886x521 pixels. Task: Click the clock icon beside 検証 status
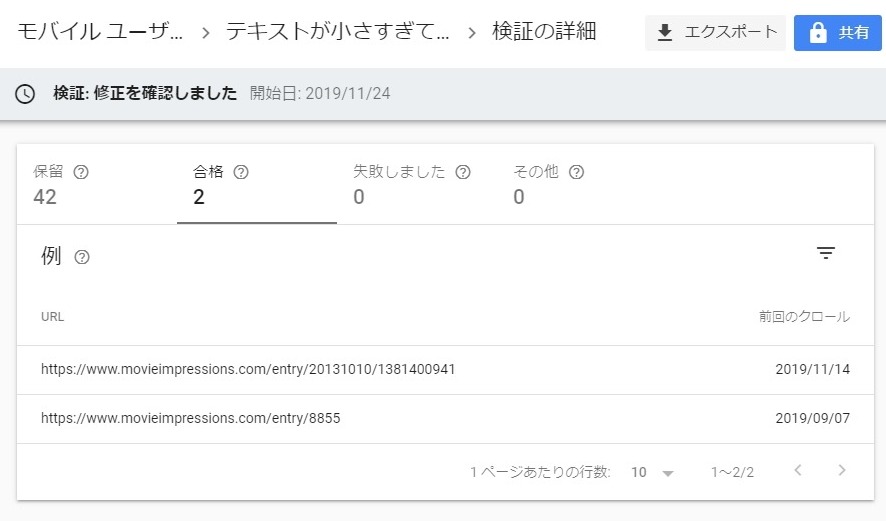click(x=25, y=94)
